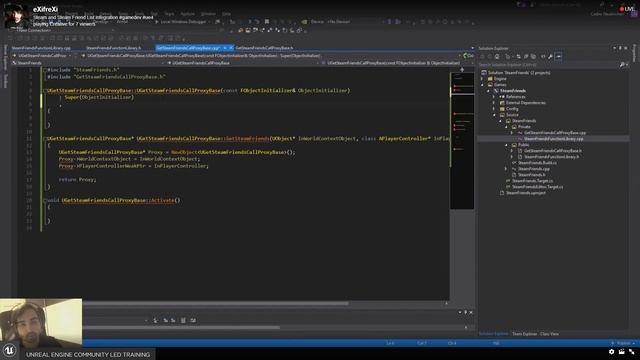
Task: Collapse the Public folder
Action: click(x=507, y=145)
